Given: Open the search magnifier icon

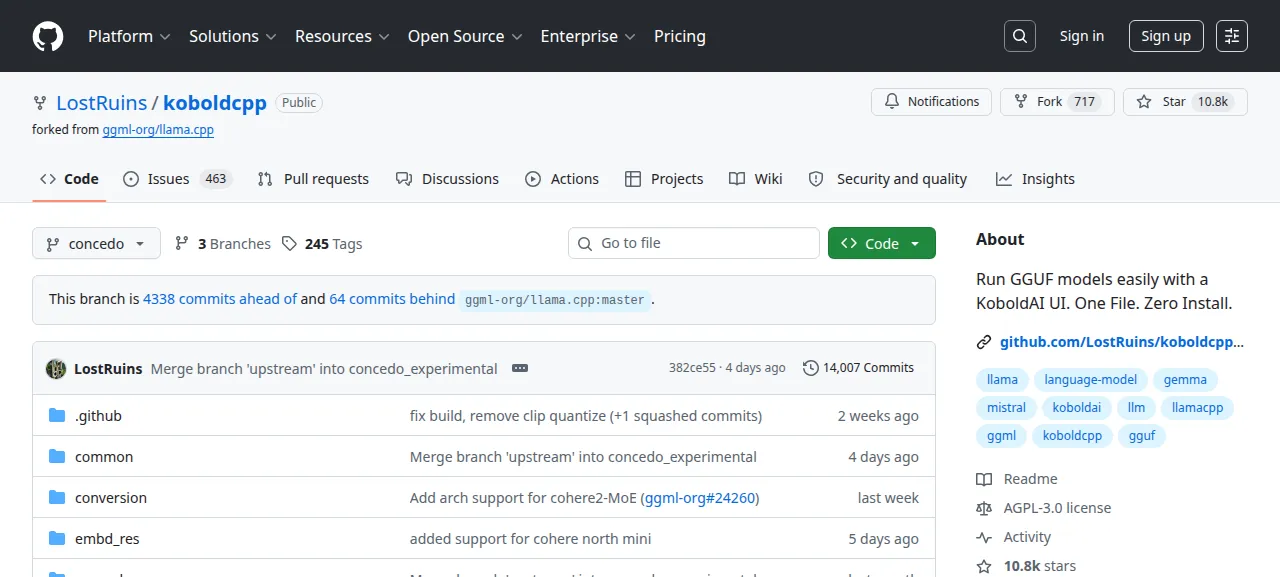Looking at the screenshot, I should tap(1019, 36).
